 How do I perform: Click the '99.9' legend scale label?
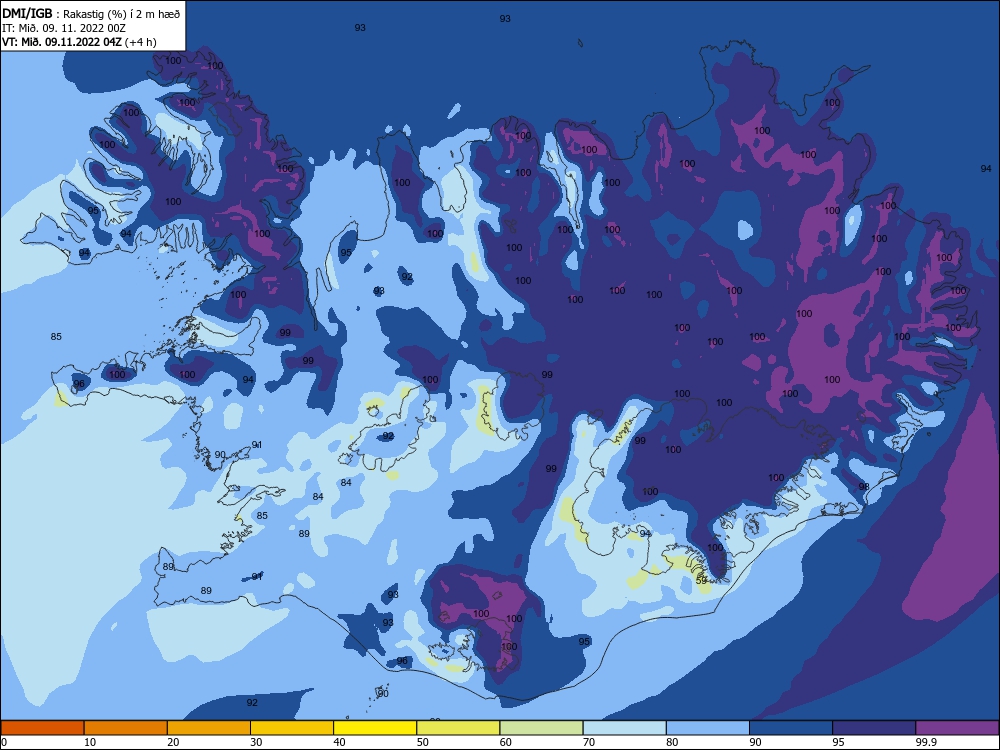[x=925, y=742]
